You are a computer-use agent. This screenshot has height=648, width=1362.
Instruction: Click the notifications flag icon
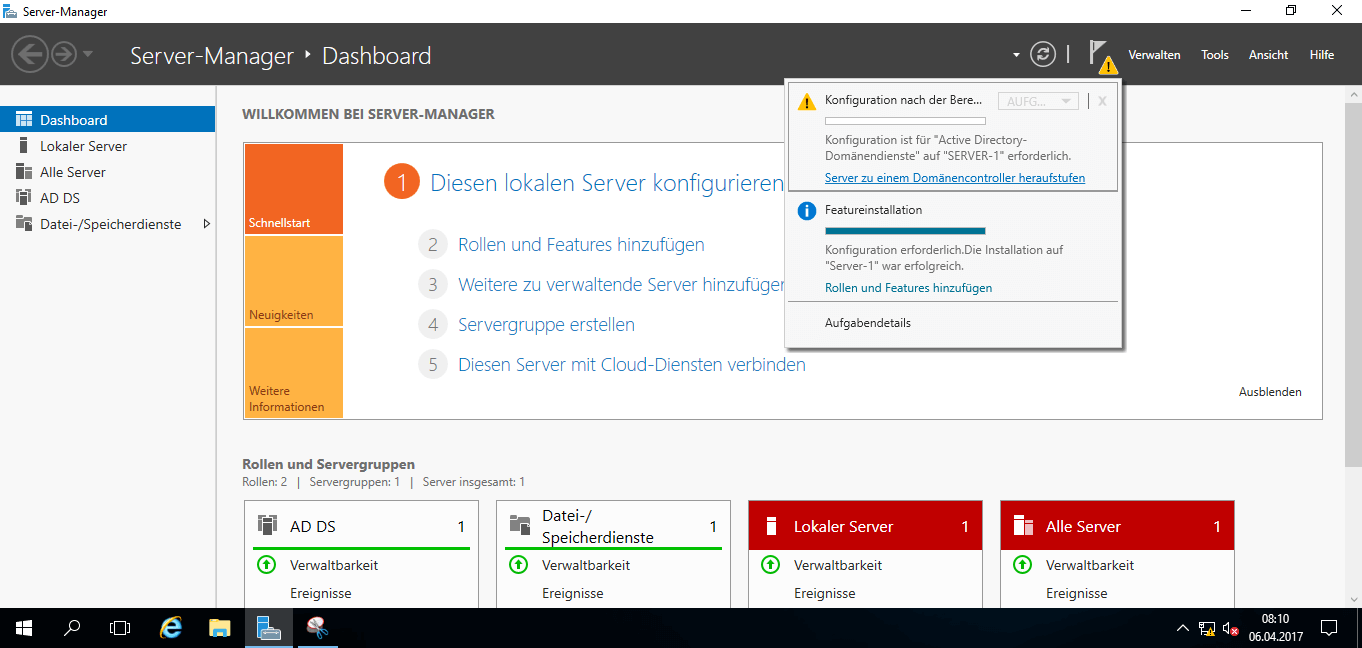(1101, 55)
